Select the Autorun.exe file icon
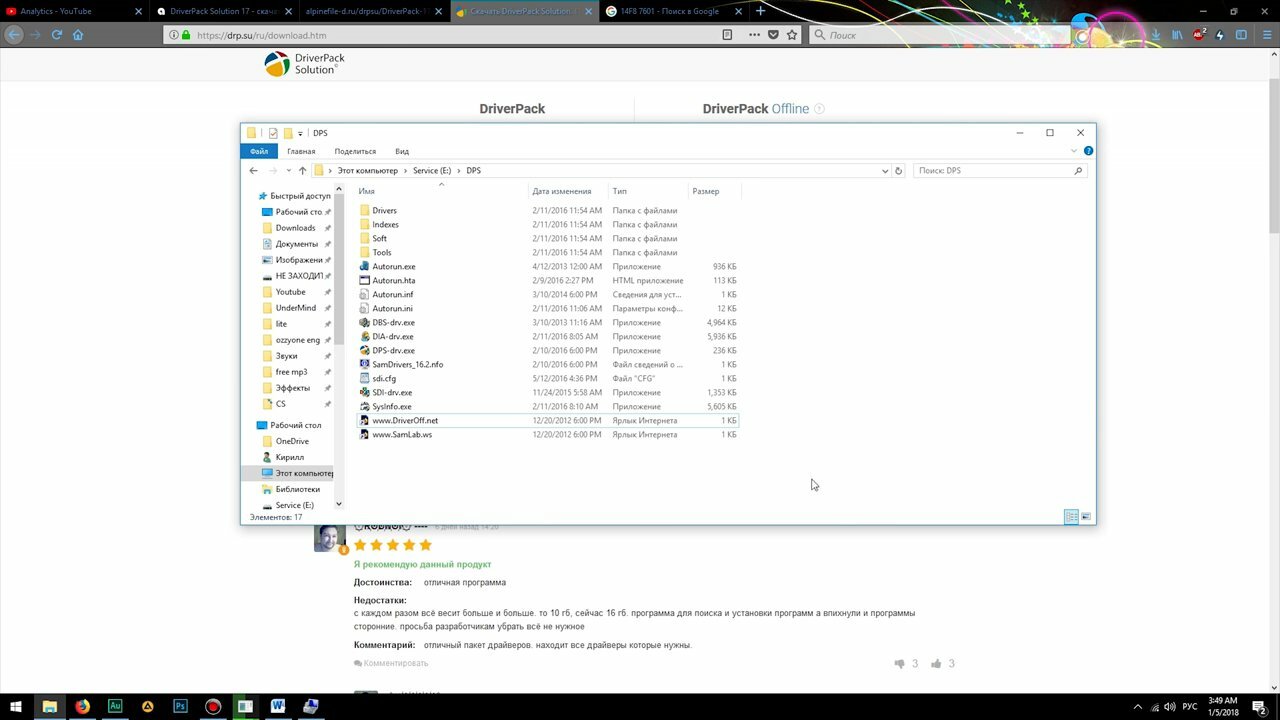1280x720 pixels. [365, 267]
